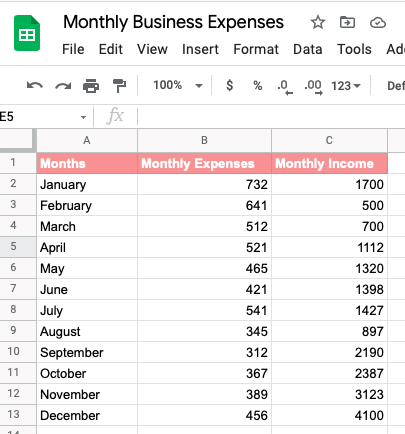Select the May cell

[87, 268]
